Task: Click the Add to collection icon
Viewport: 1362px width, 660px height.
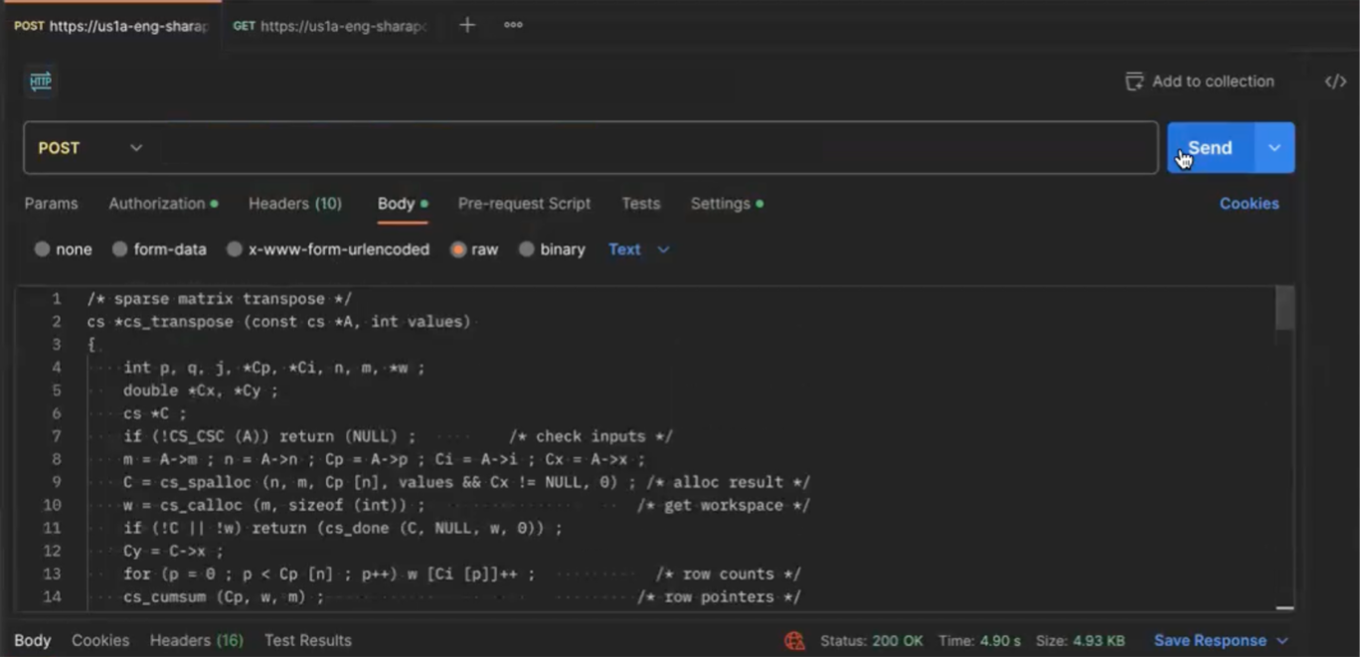Action: pyautogui.click(x=1135, y=81)
